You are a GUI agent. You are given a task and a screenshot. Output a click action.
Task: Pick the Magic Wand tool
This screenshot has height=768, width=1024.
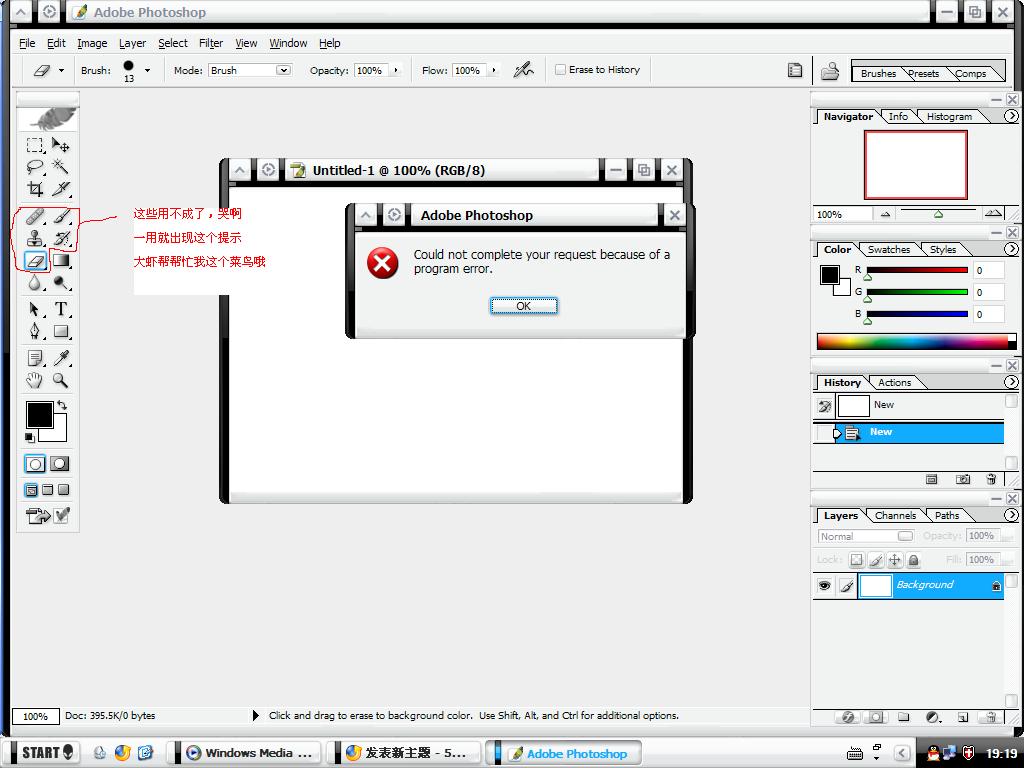click(x=61, y=167)
